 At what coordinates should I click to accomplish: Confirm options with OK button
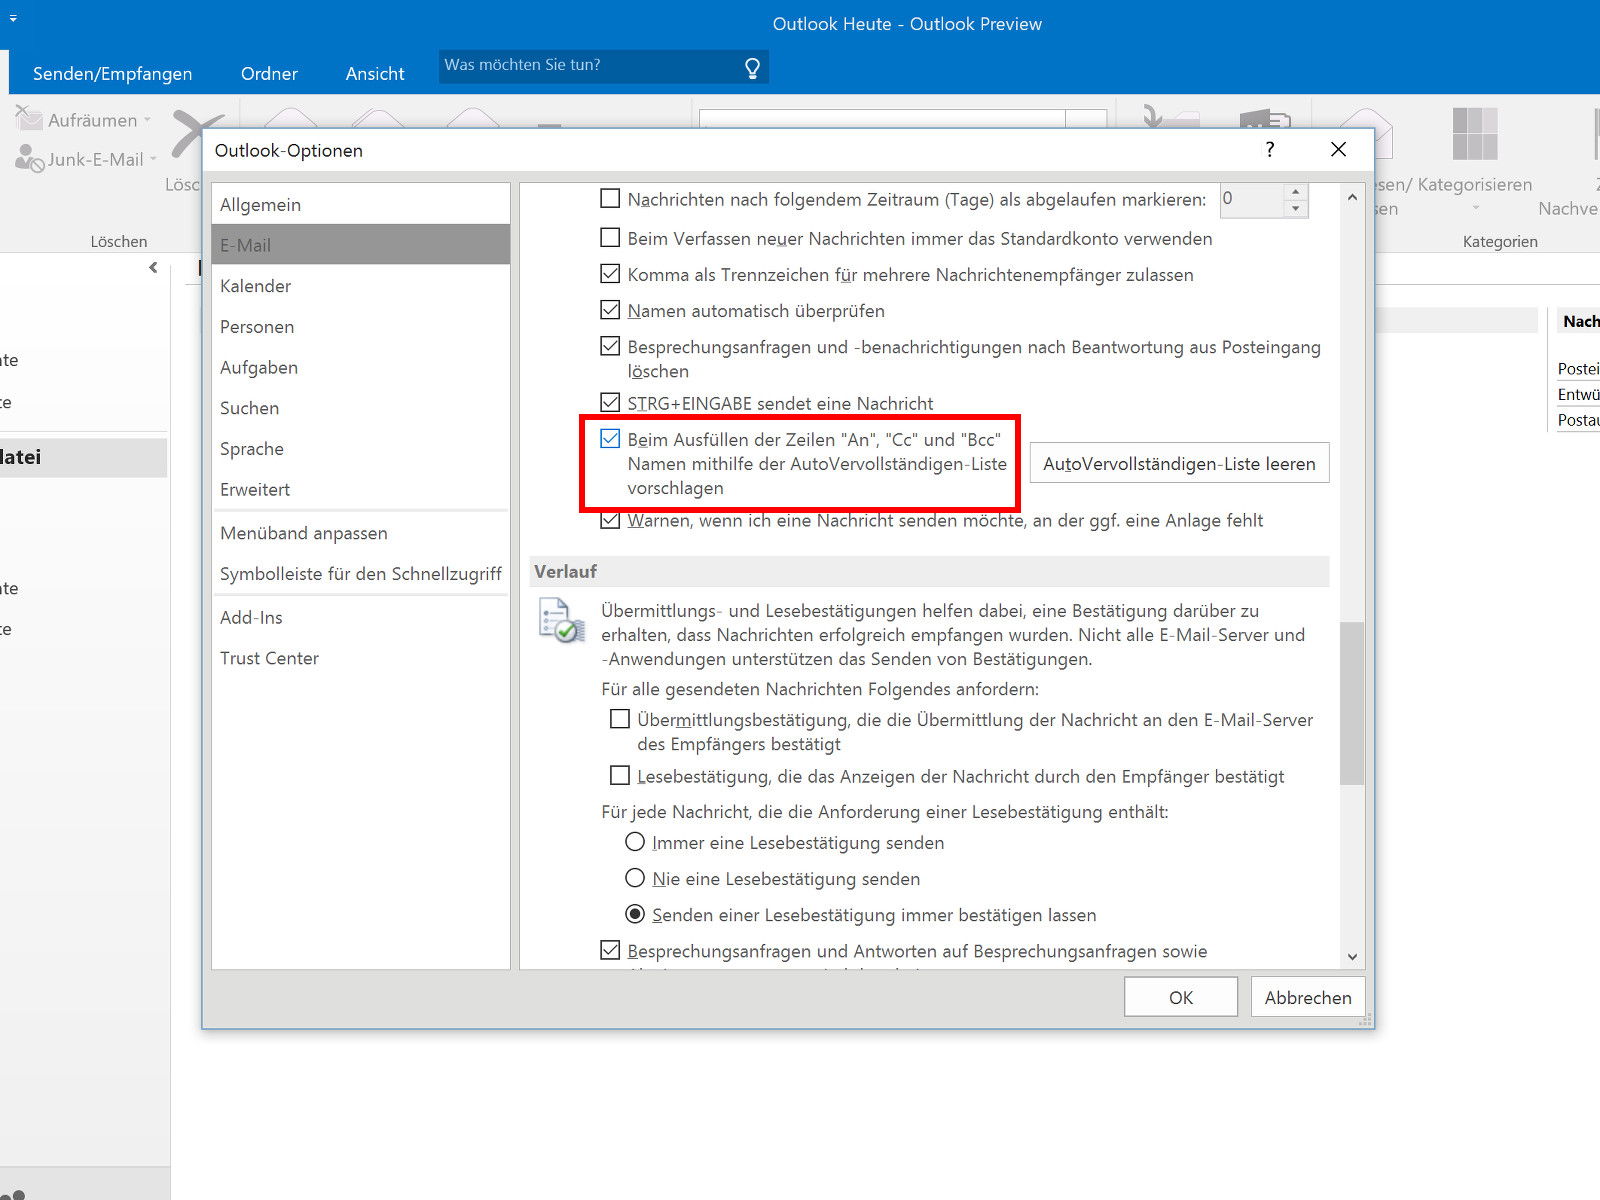click(1181, 997)
